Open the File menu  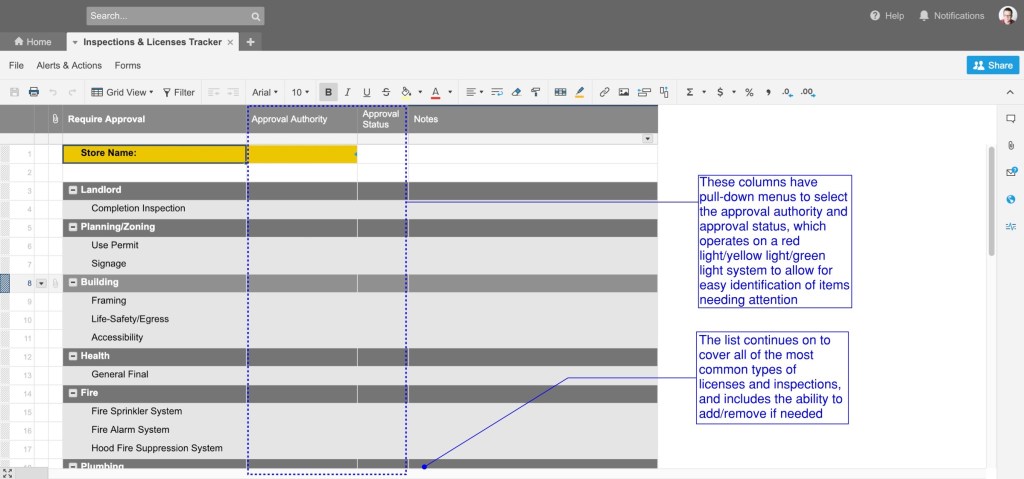[16, 65]
